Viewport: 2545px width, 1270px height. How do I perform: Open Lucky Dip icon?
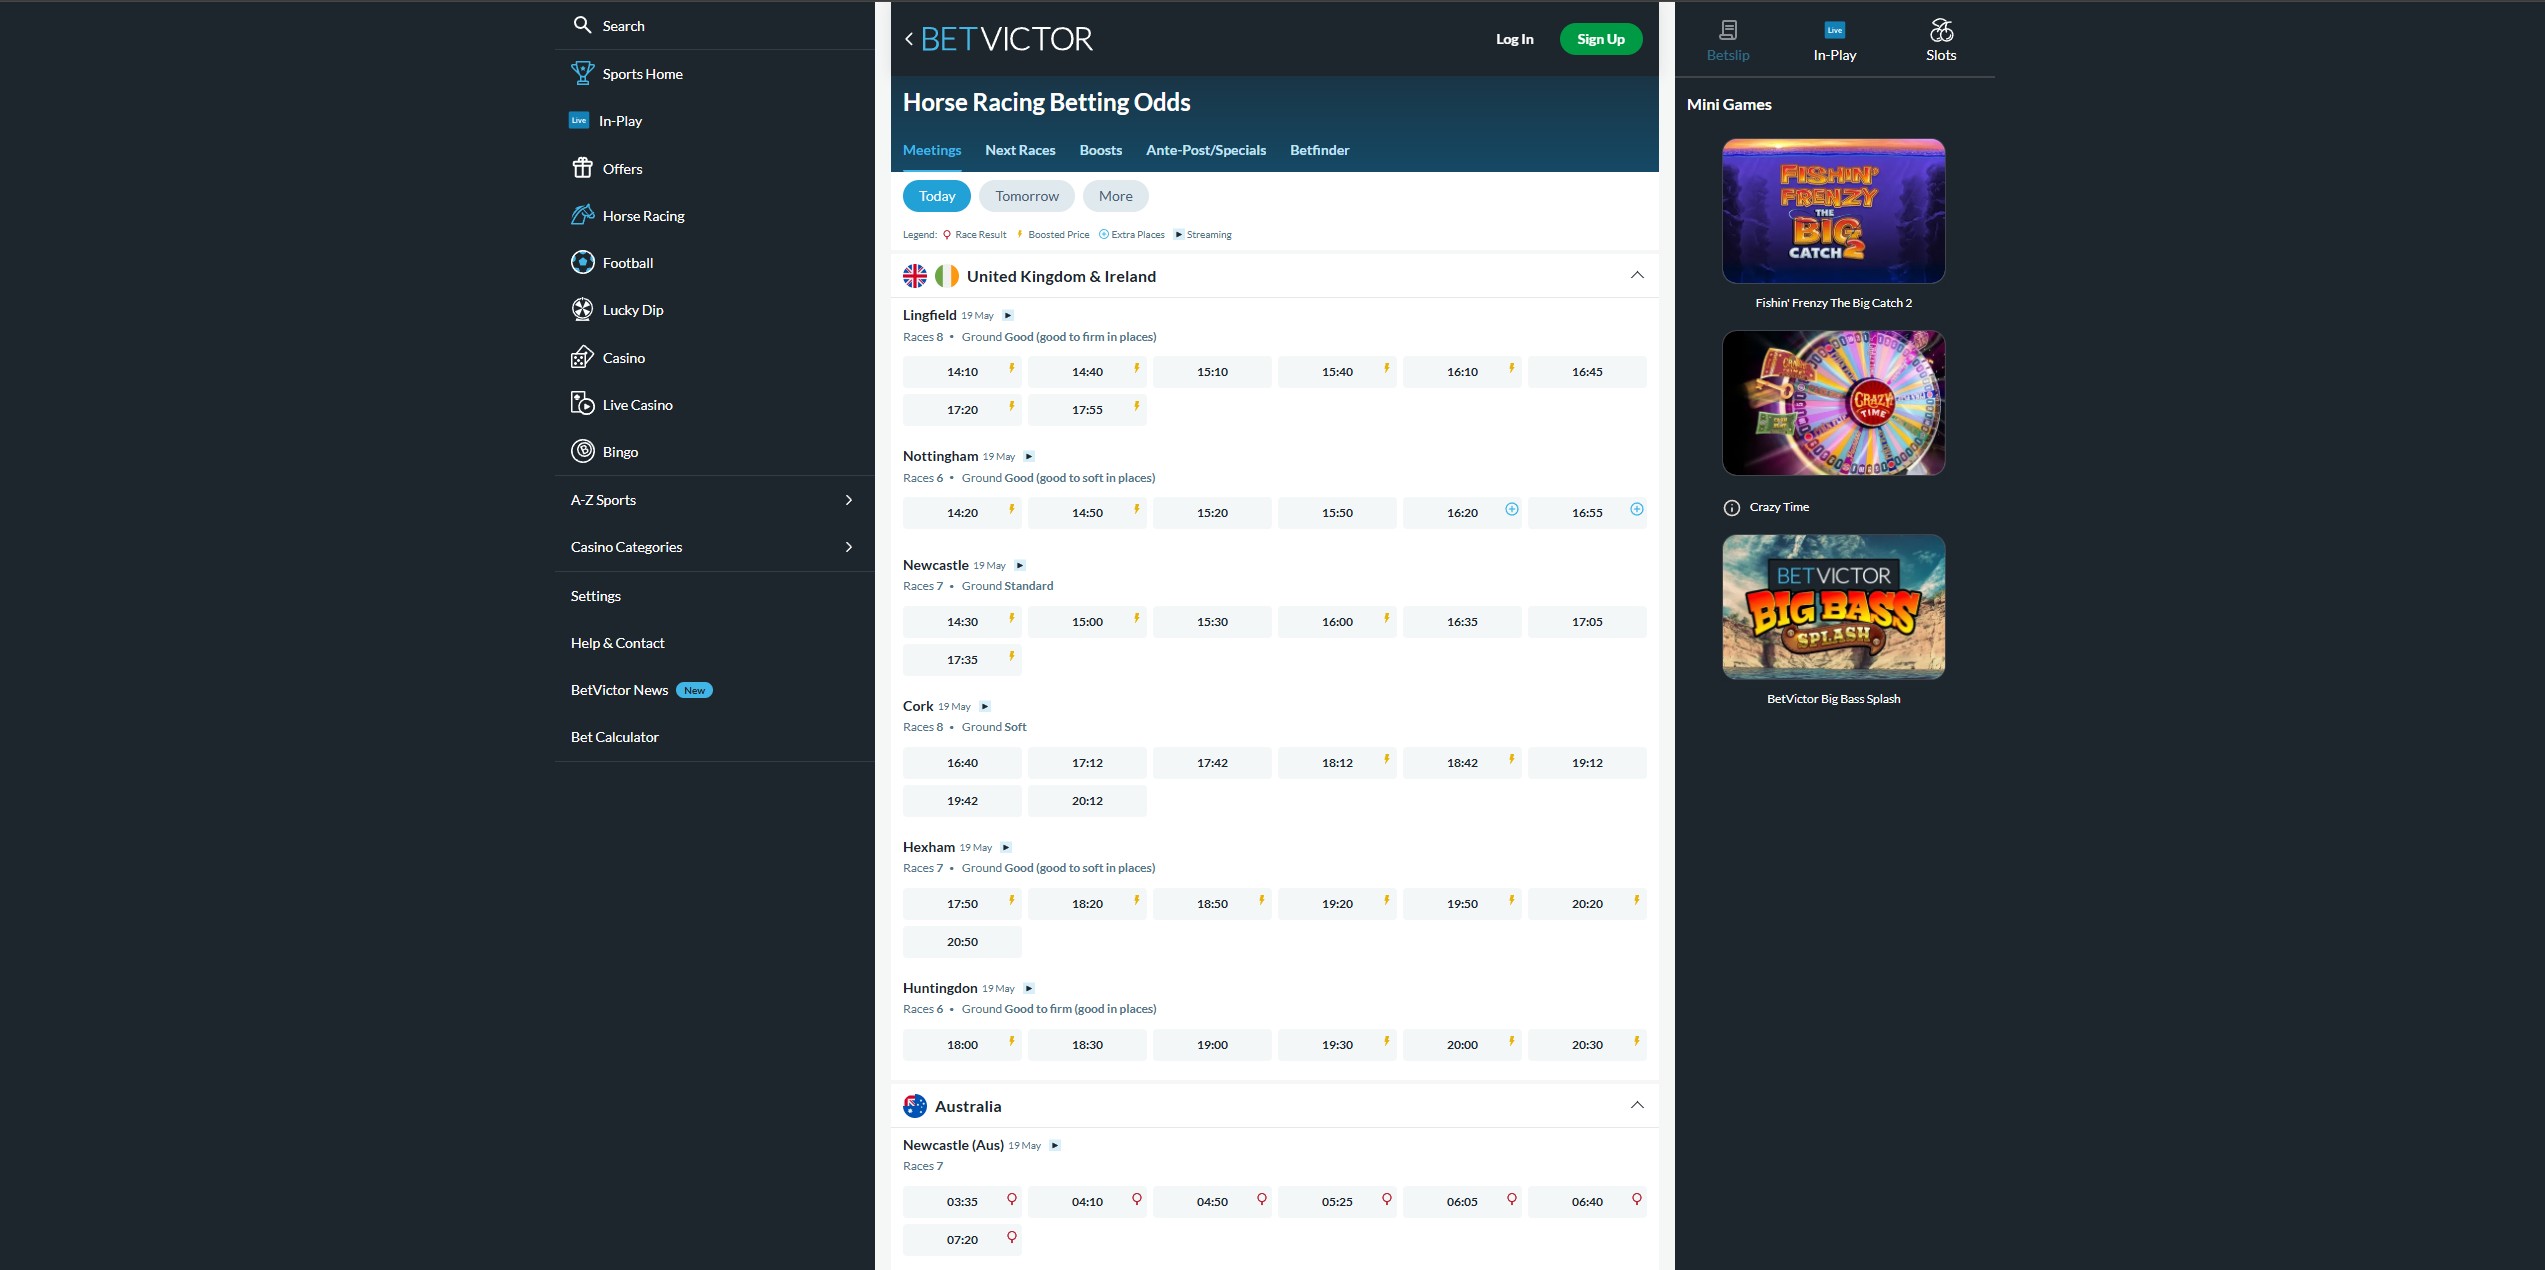(x=582, y=309)
